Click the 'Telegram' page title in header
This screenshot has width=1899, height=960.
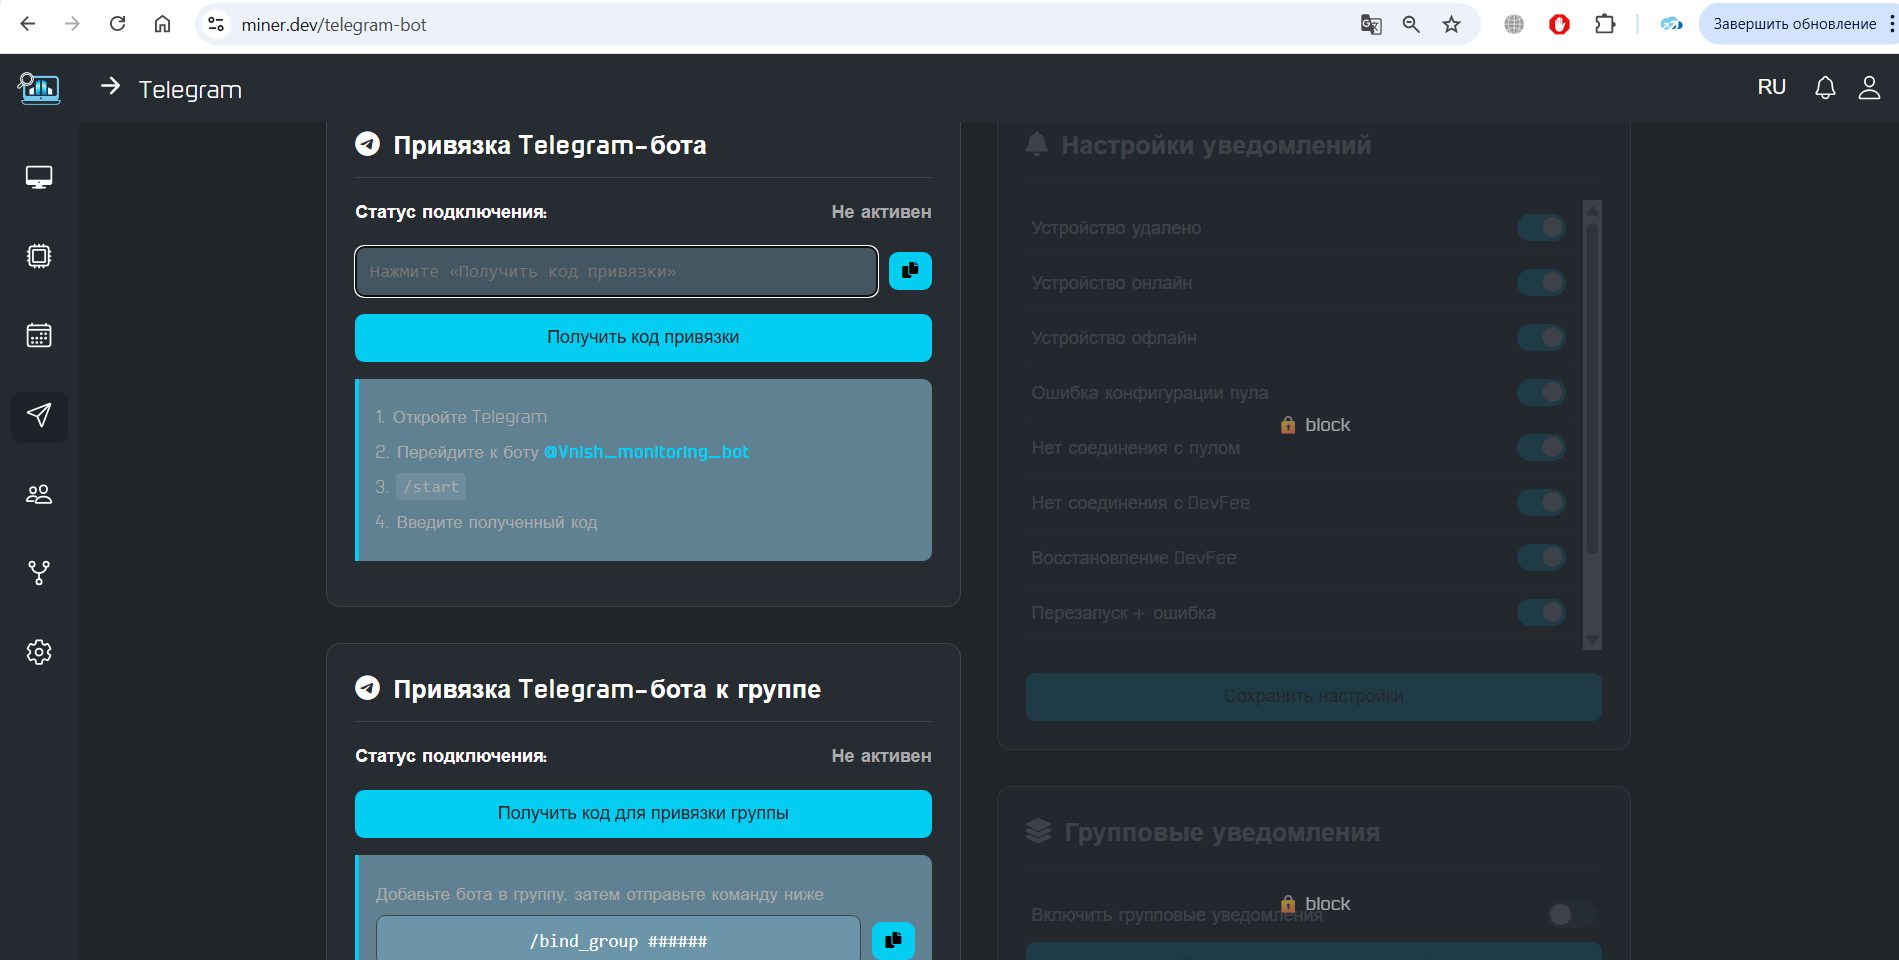click(x=190, y=90)
